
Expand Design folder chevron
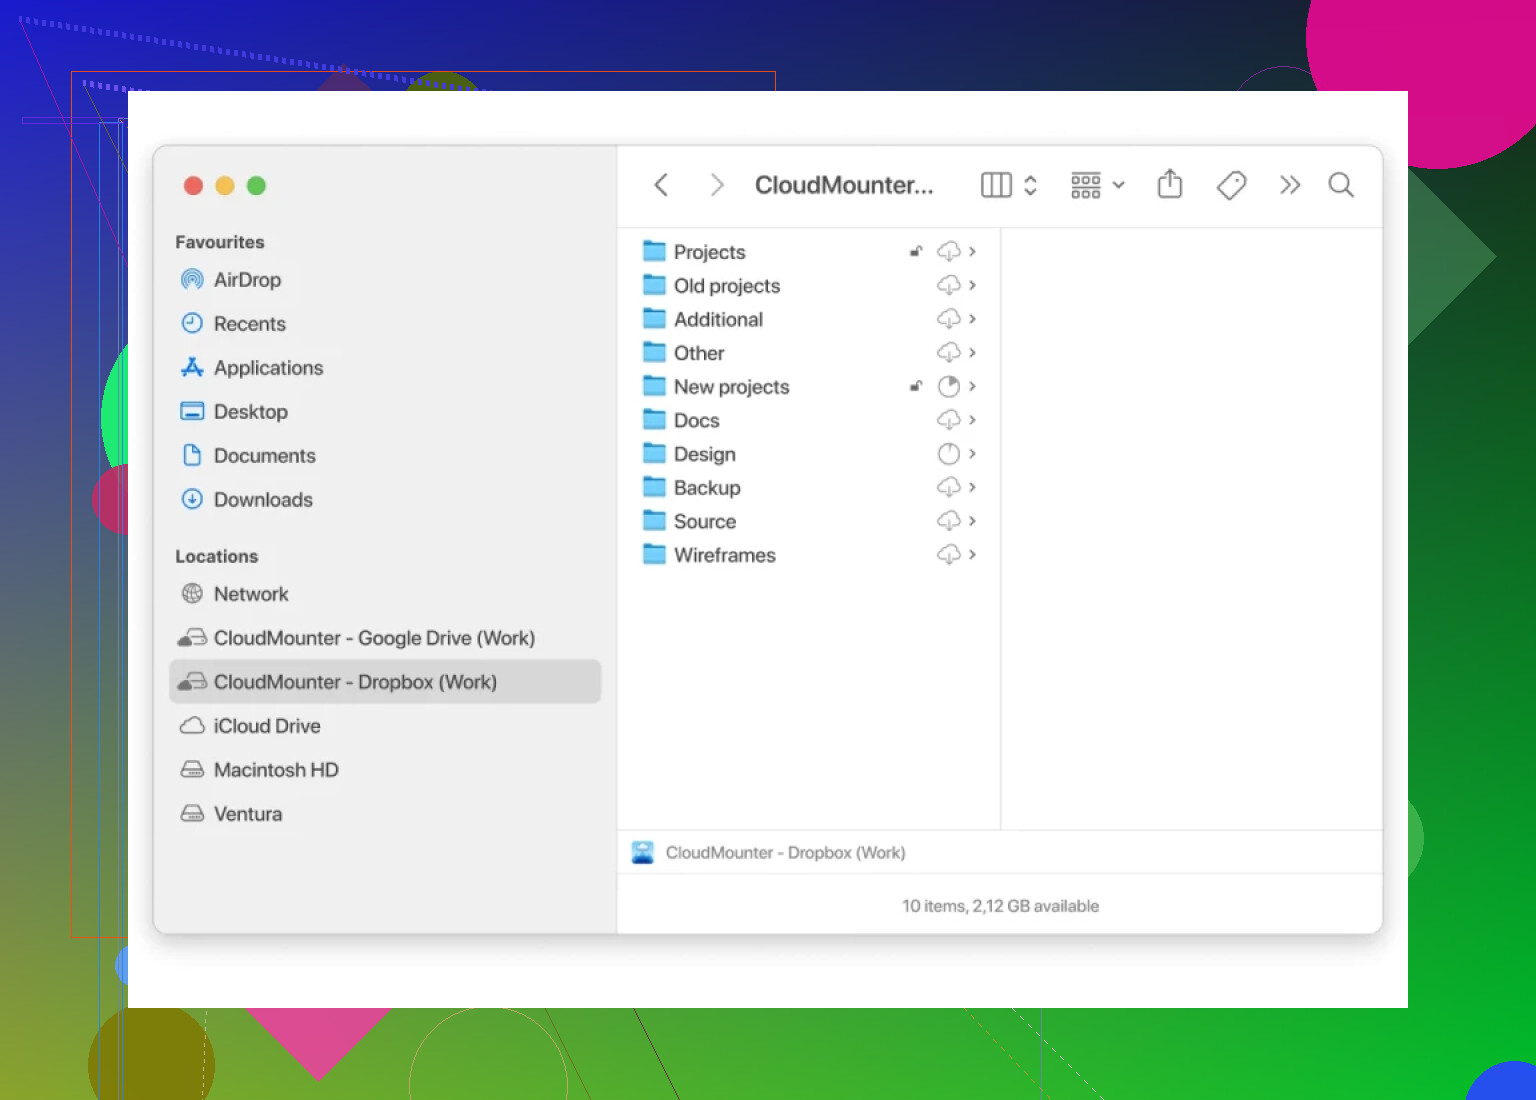pos(972,454)
